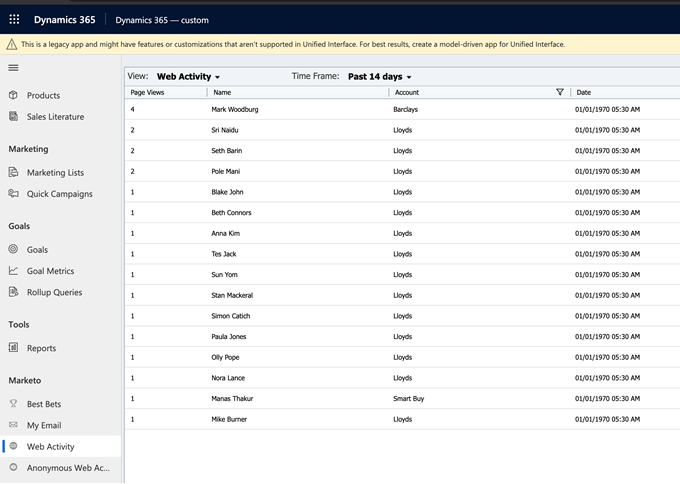
Task: Click Lloyds account in Paula Jones row
Action: (402, 337)
